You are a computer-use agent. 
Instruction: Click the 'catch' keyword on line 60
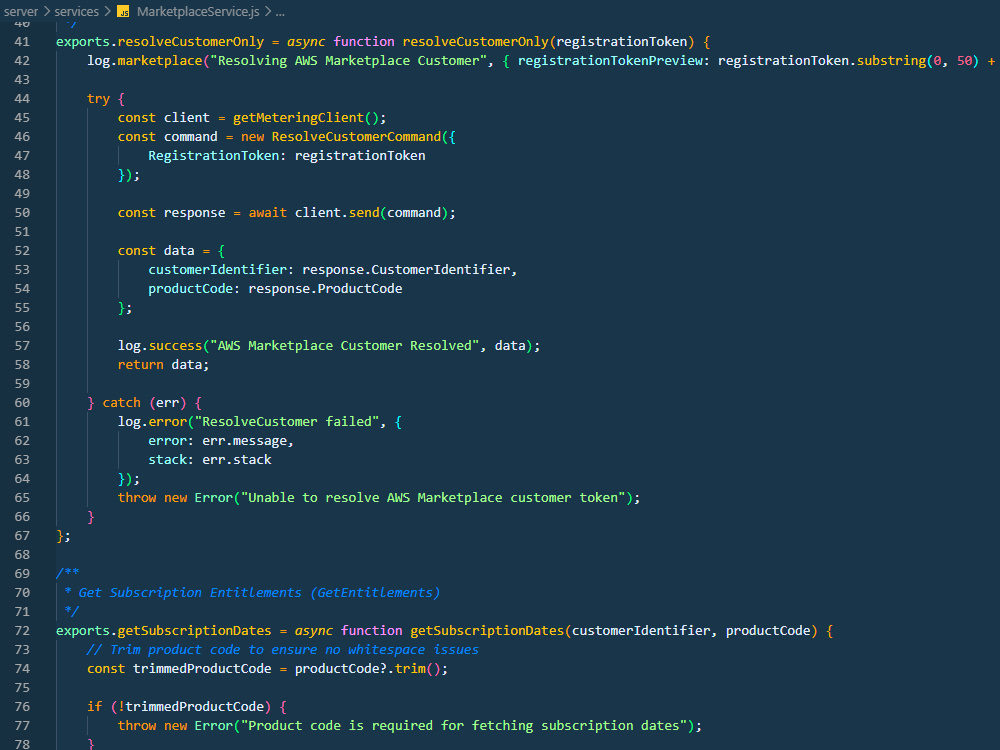click(121, 402)
